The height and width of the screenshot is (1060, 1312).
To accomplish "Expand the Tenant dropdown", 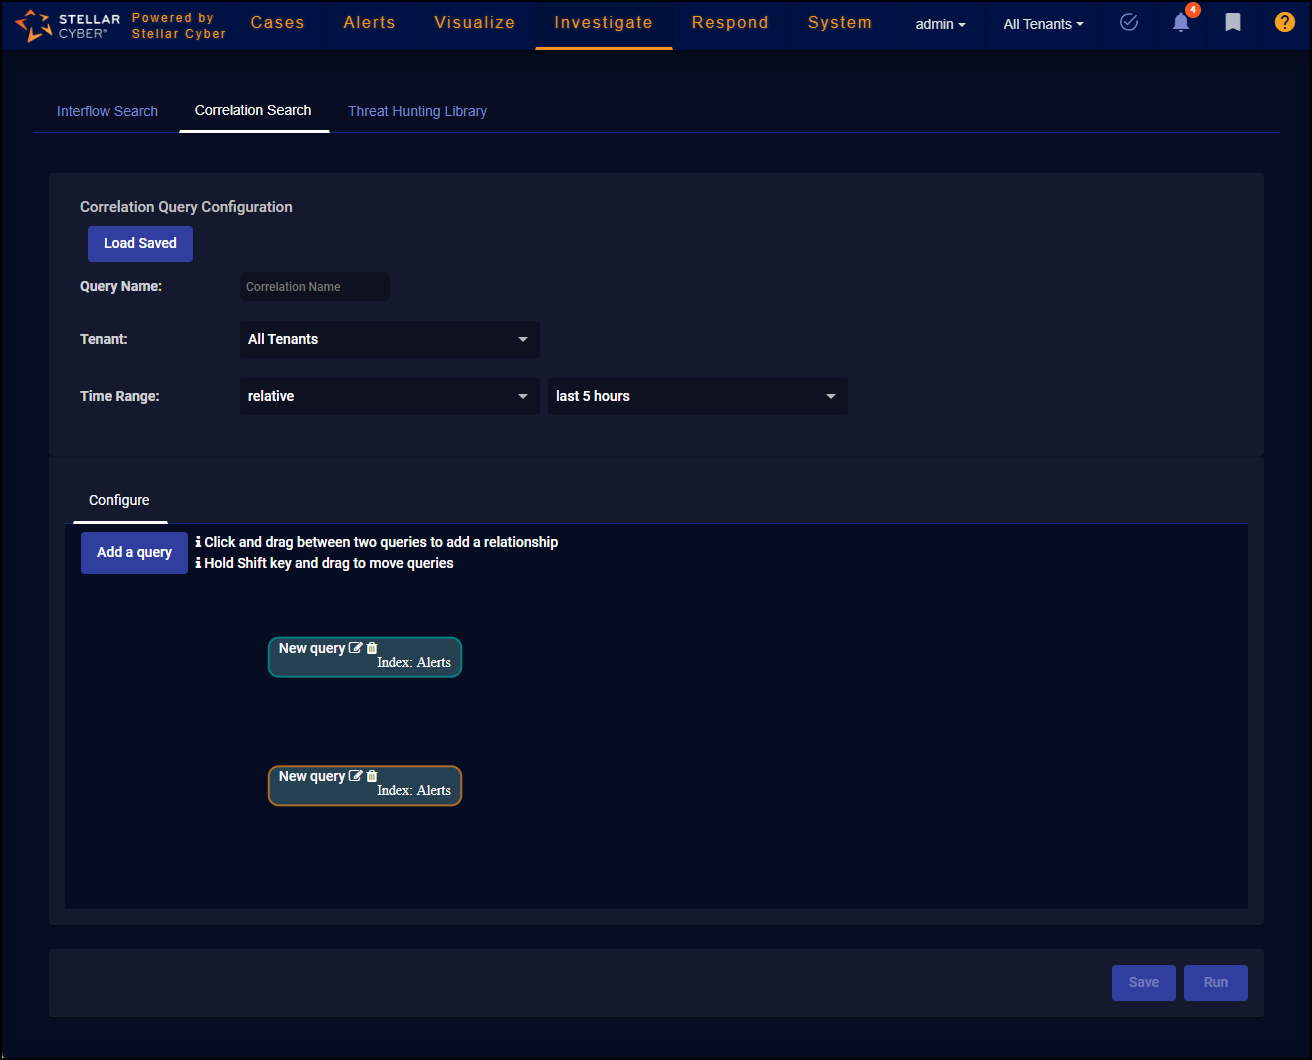I will (389, 339).
